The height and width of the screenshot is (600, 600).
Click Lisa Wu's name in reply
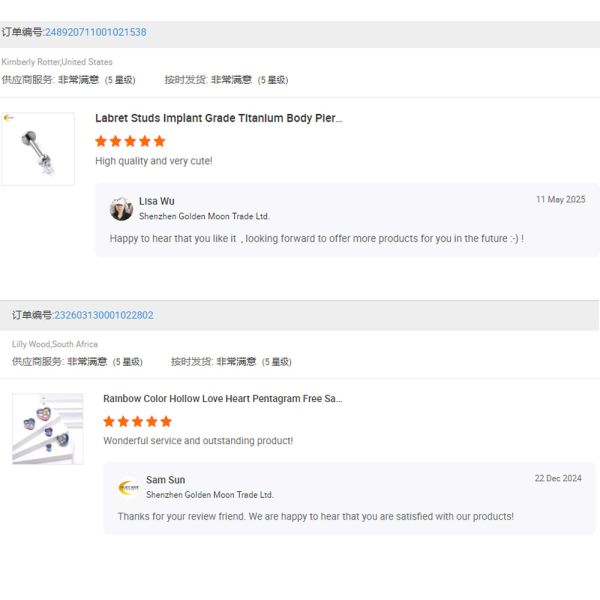156,201
